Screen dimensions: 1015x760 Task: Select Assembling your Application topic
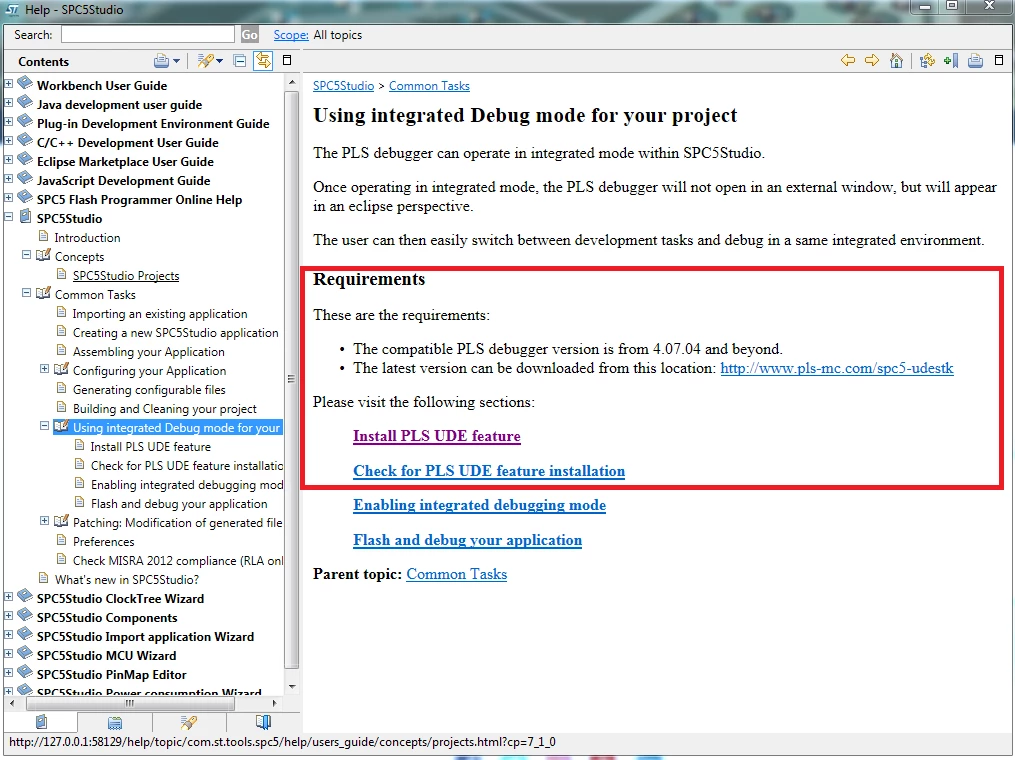[148, 352]
